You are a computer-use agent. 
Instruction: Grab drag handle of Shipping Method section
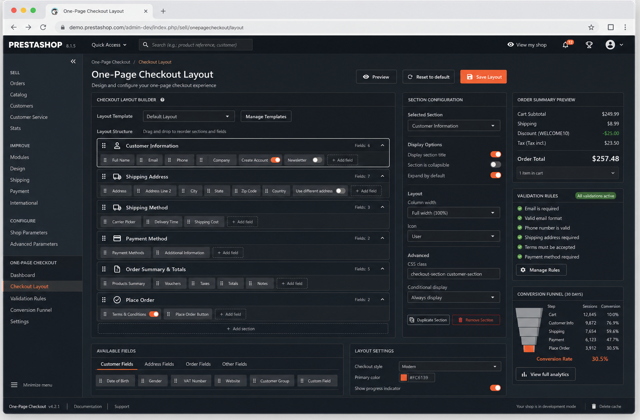(104, 207)
